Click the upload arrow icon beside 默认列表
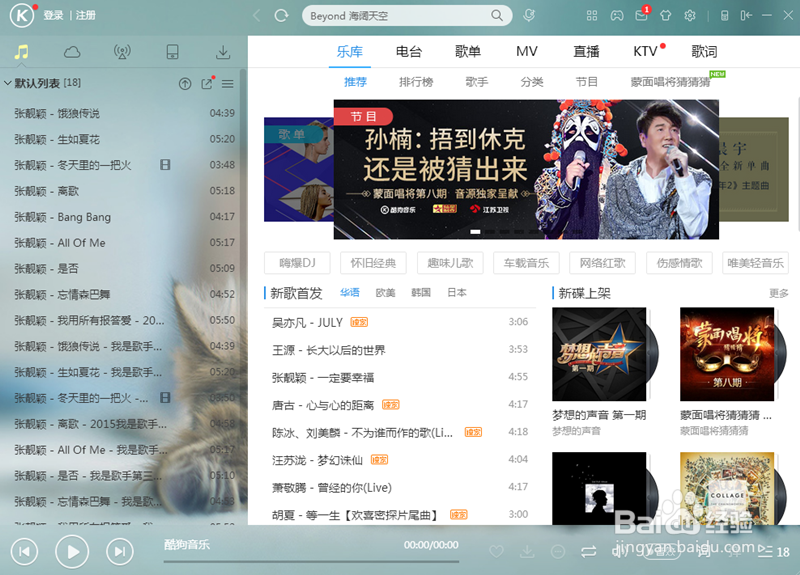Viewport: 800px width, 575px height. (185, 84)
